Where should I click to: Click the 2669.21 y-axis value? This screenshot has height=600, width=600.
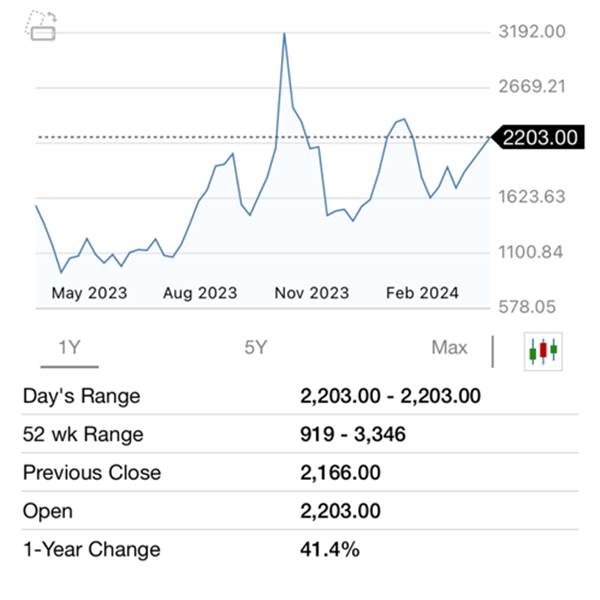(532, 87)
